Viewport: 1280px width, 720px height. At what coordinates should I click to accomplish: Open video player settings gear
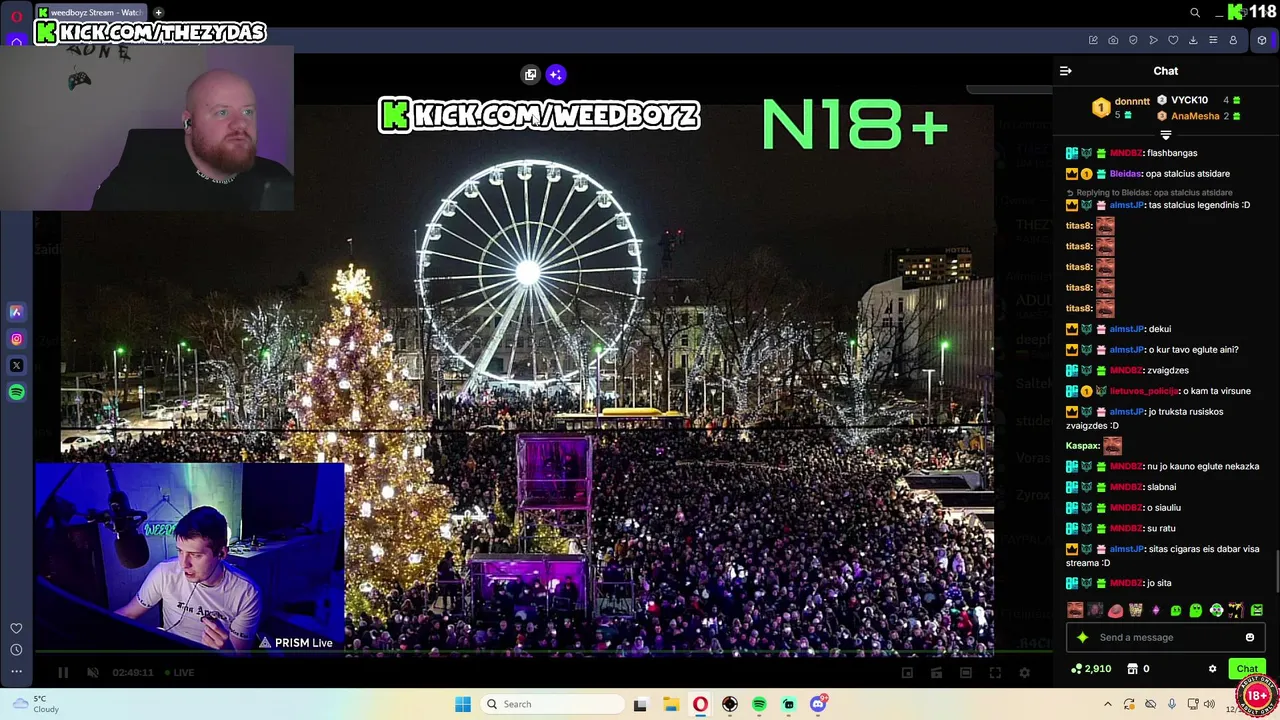point(1024,673)
